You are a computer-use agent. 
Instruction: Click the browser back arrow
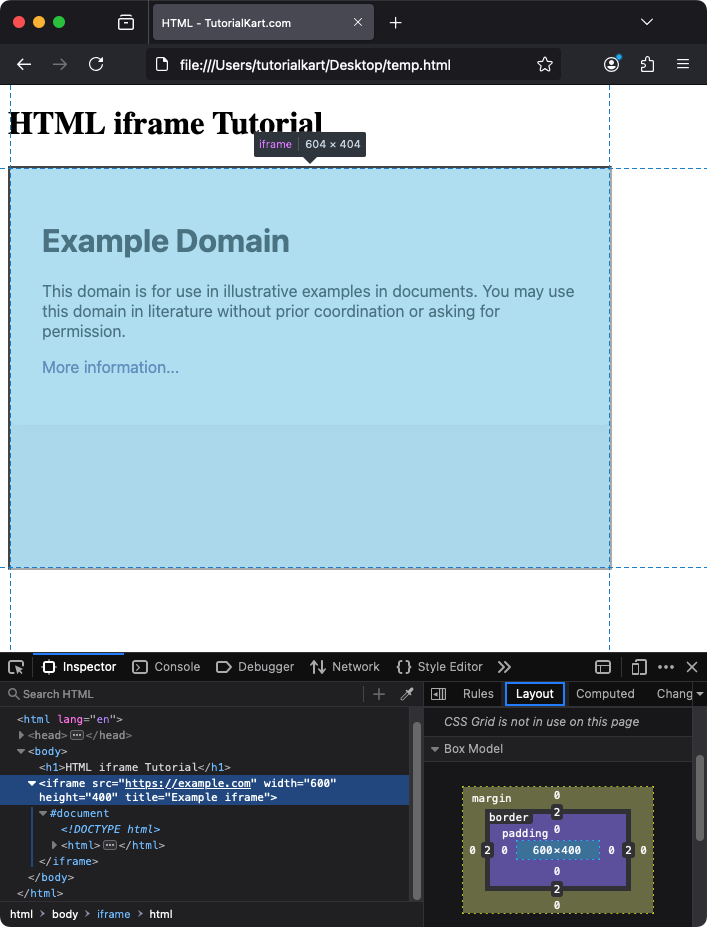pos(24,64)
